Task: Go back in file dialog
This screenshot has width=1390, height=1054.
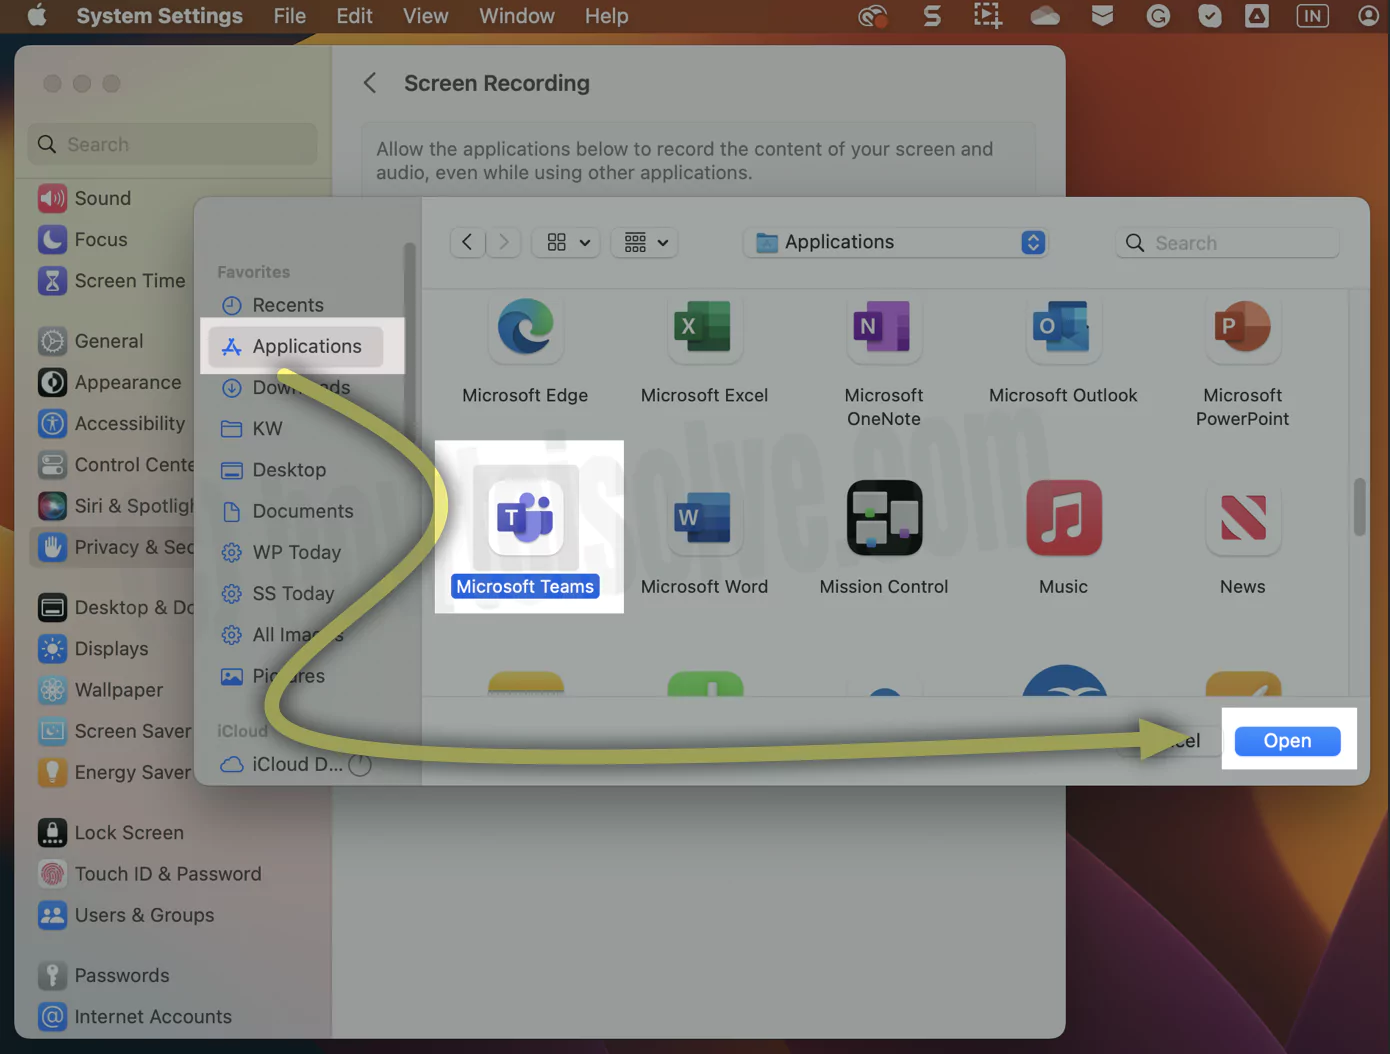Action: tap(467, 242)
